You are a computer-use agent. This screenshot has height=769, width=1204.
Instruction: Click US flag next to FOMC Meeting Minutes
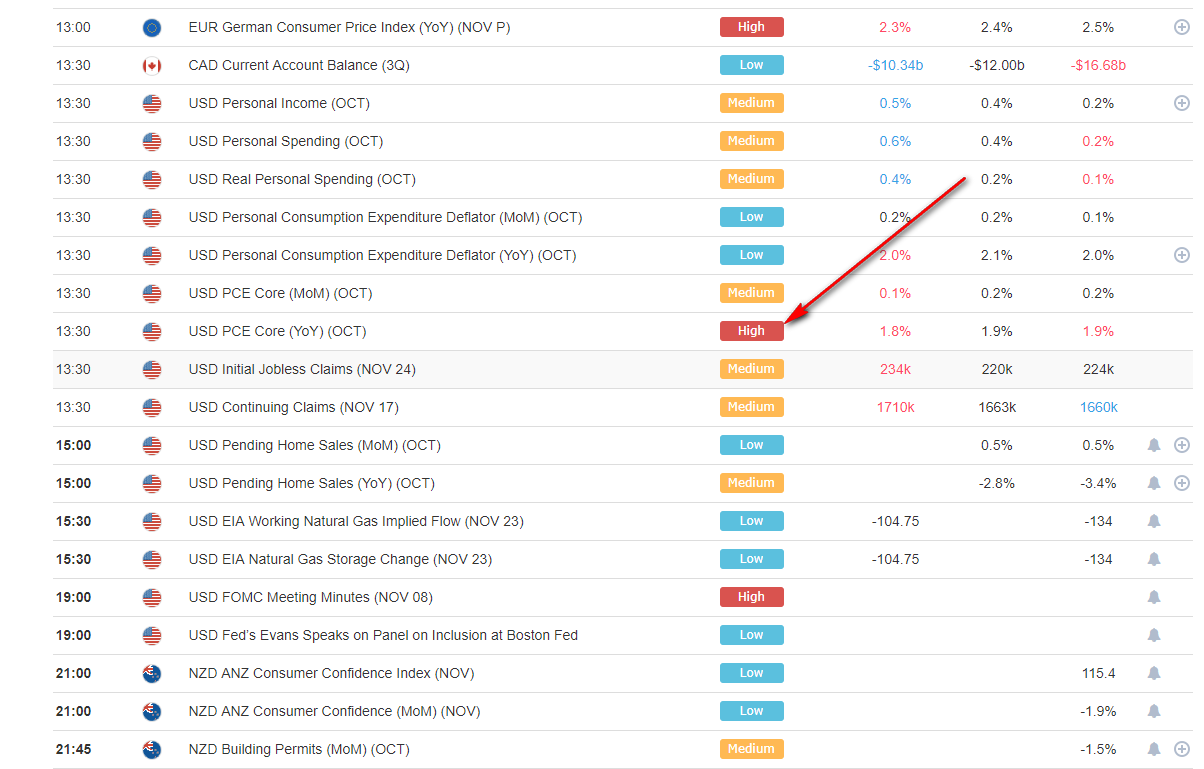[152, 597]
